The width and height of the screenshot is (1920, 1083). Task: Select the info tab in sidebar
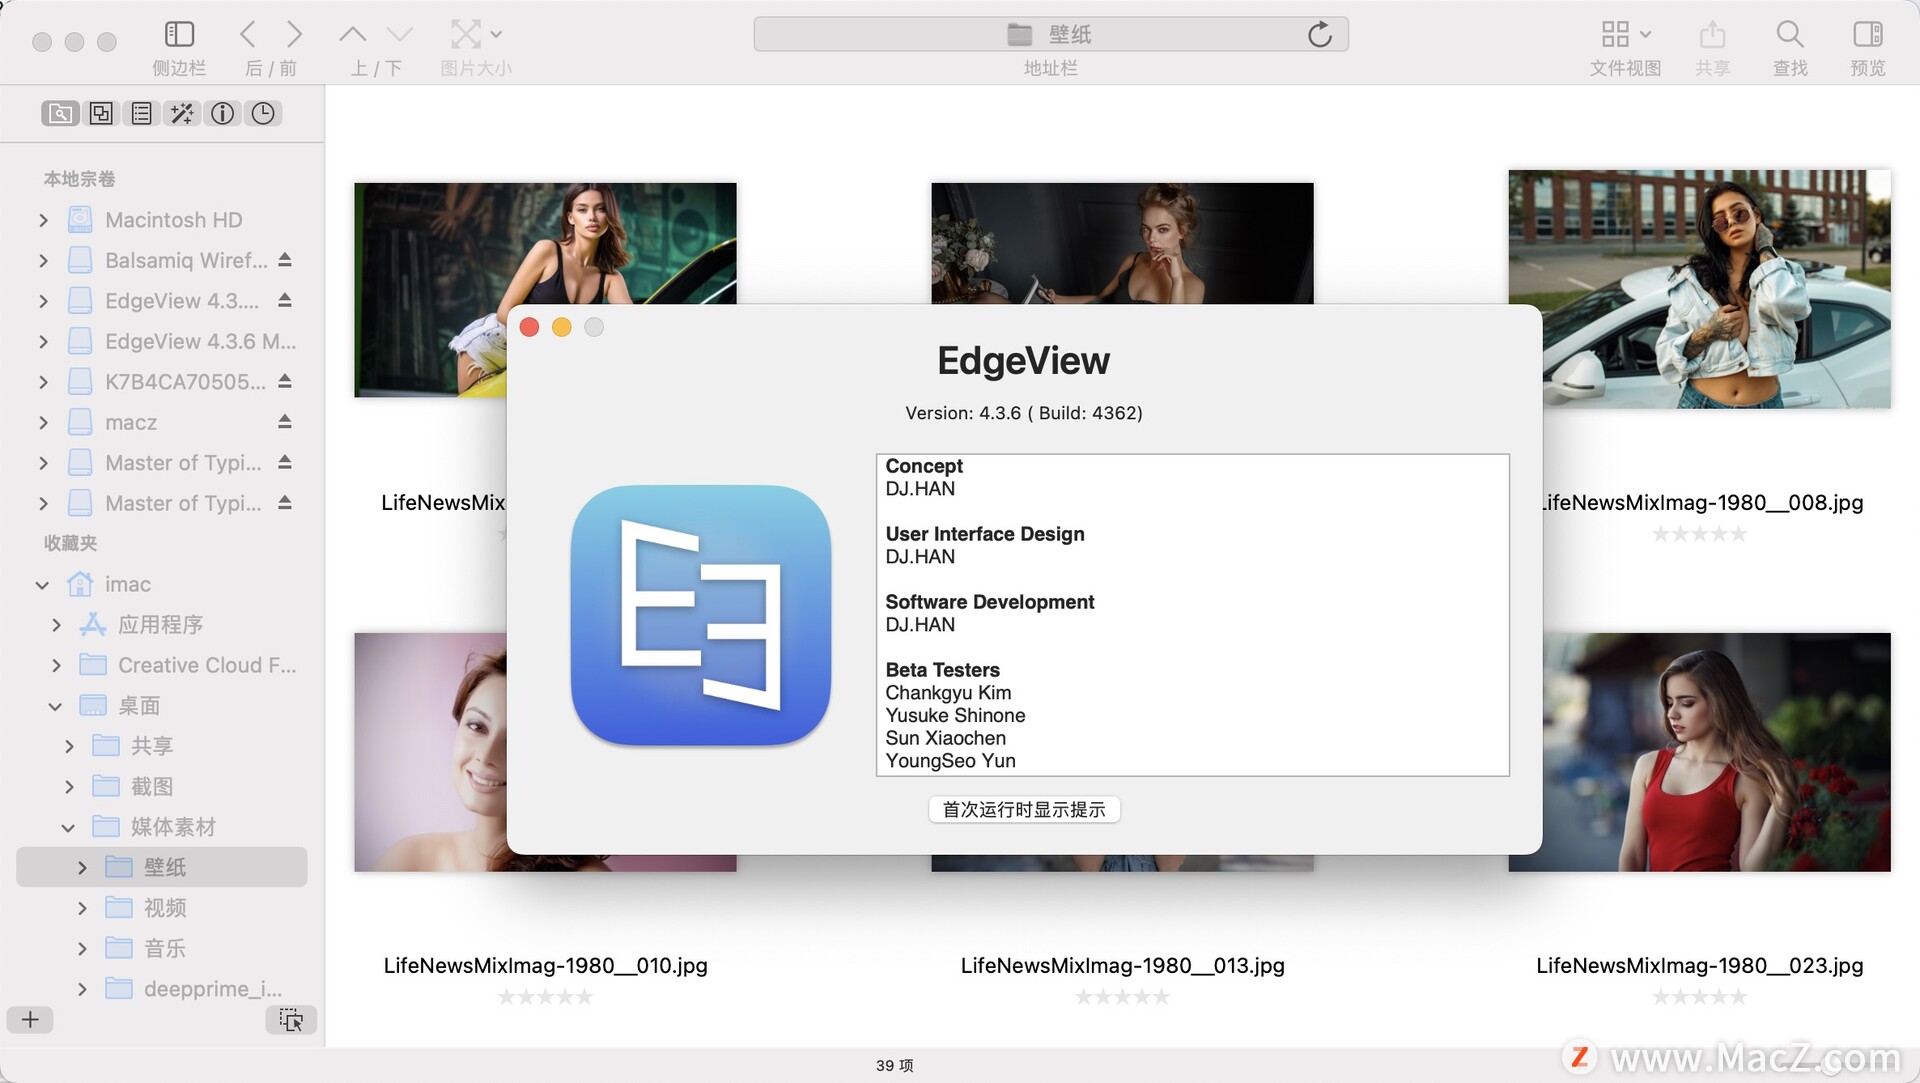[223, 113]
